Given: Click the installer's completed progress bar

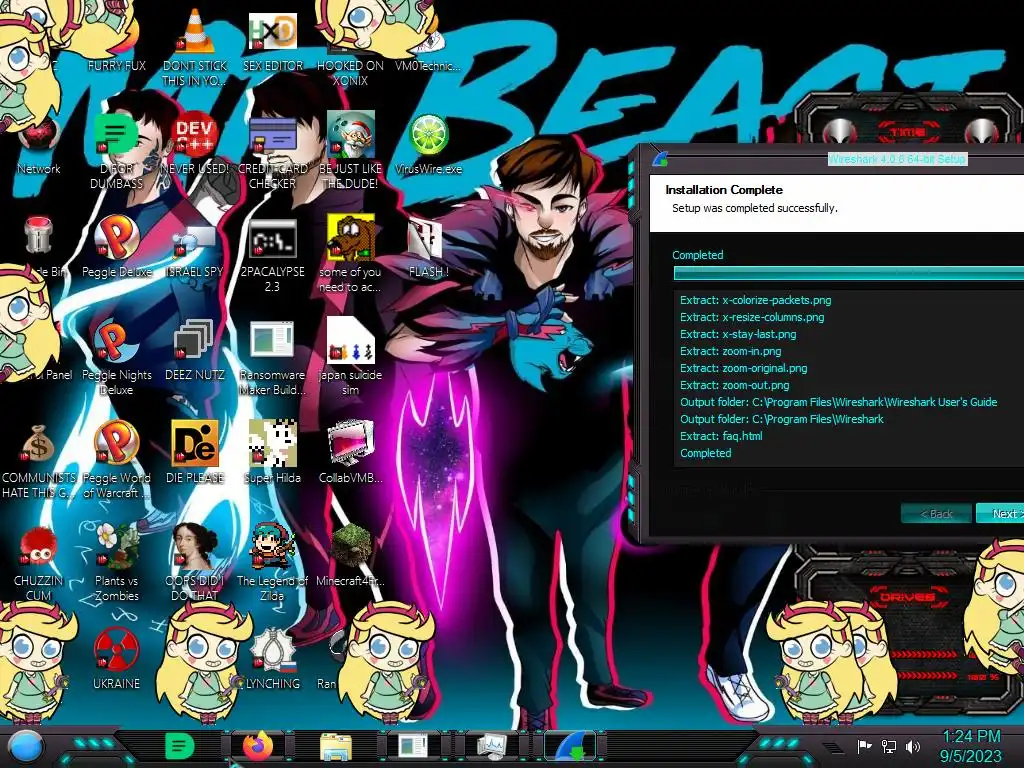Looking at the screenshot, I should (848, 273).
